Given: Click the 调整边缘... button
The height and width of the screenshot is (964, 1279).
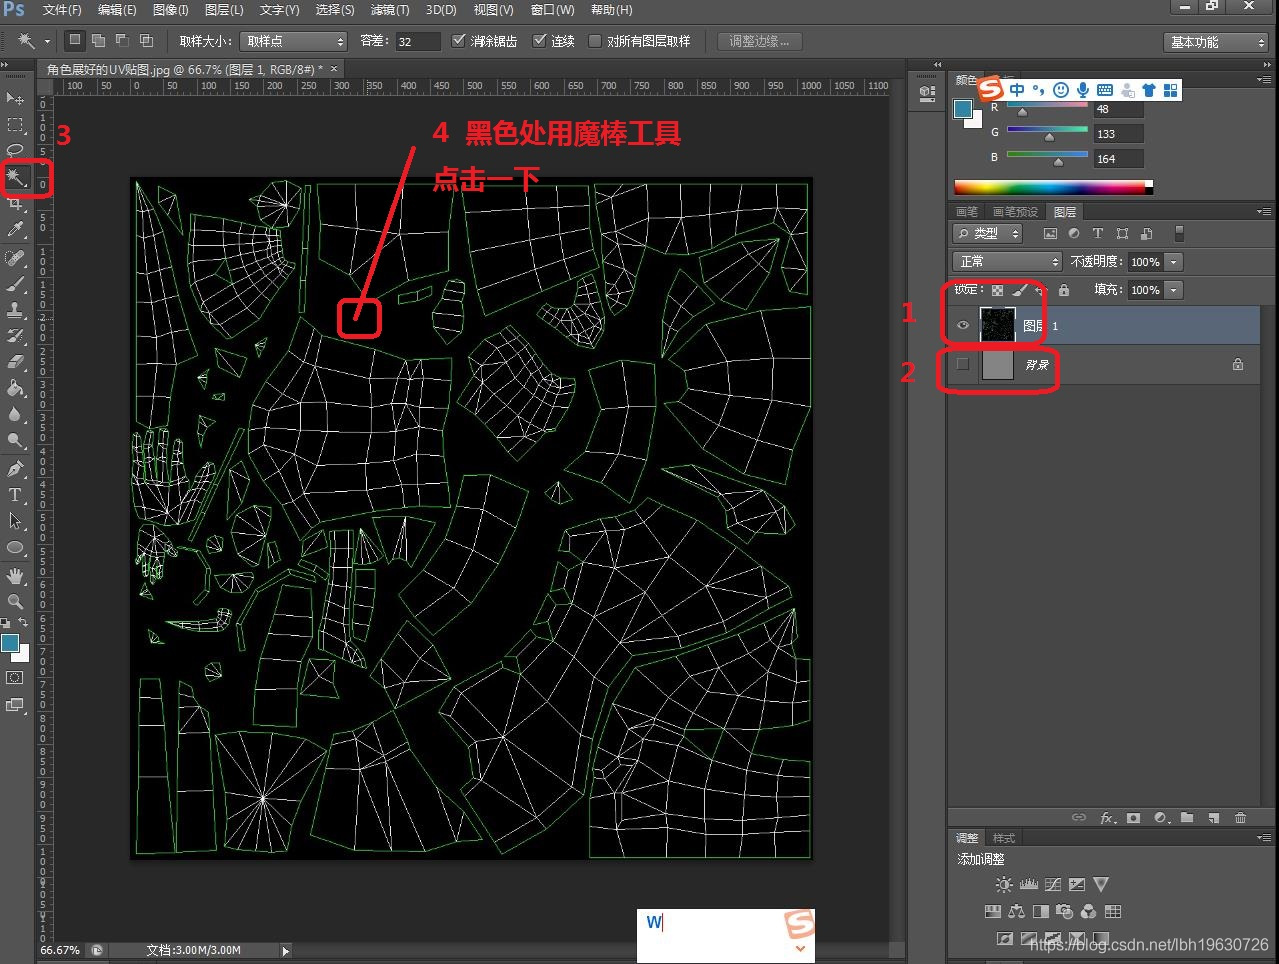Looking at the screenshot, I should tap(759, 41).
